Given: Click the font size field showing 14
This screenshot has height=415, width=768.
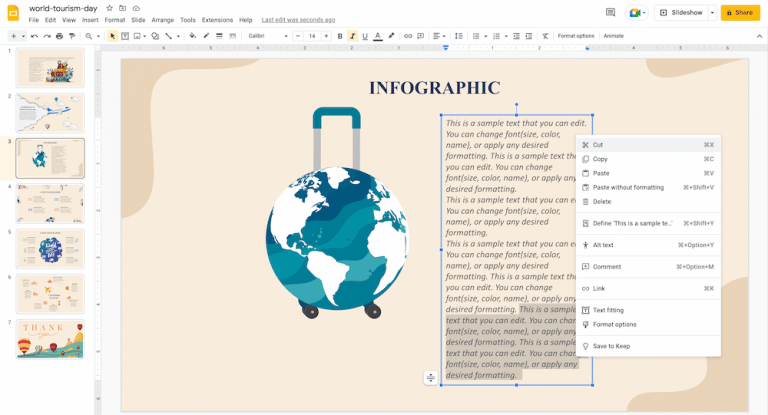Looking at the screenshot, I should point(312,36).
